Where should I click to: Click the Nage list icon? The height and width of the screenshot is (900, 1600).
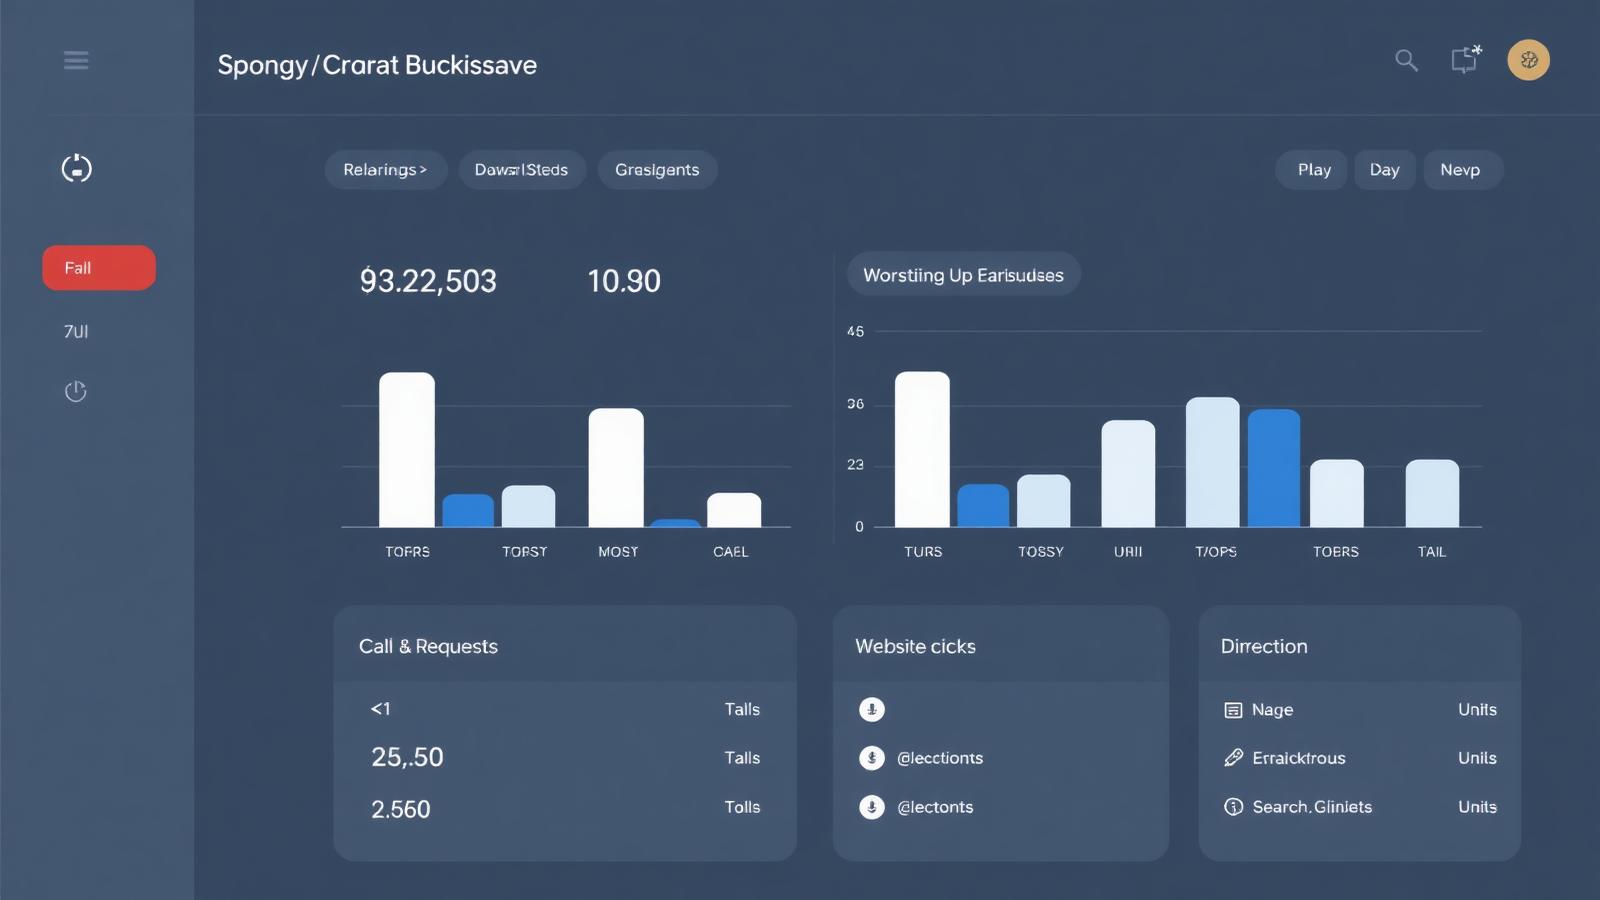tap(1233, 710)
